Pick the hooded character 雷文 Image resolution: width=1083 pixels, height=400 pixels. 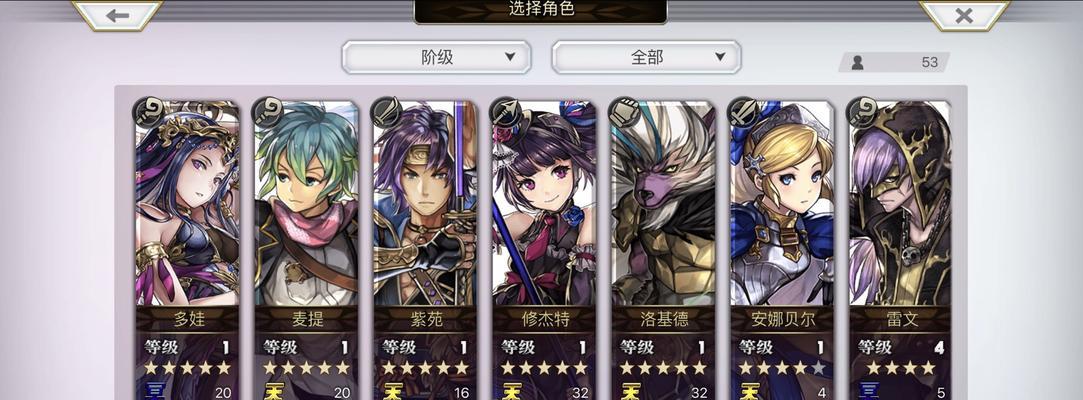pos(900,250)
